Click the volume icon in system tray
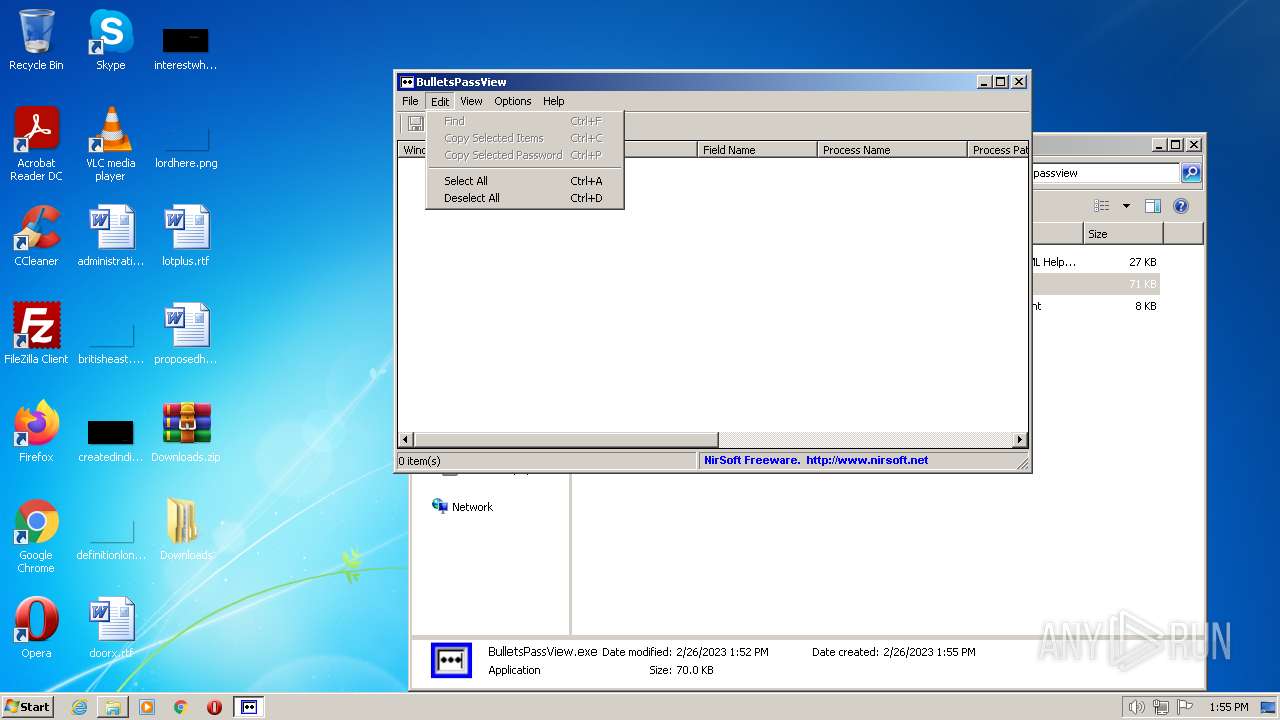The width and height of the screenshot is (1280, 720). [1136, 707]
